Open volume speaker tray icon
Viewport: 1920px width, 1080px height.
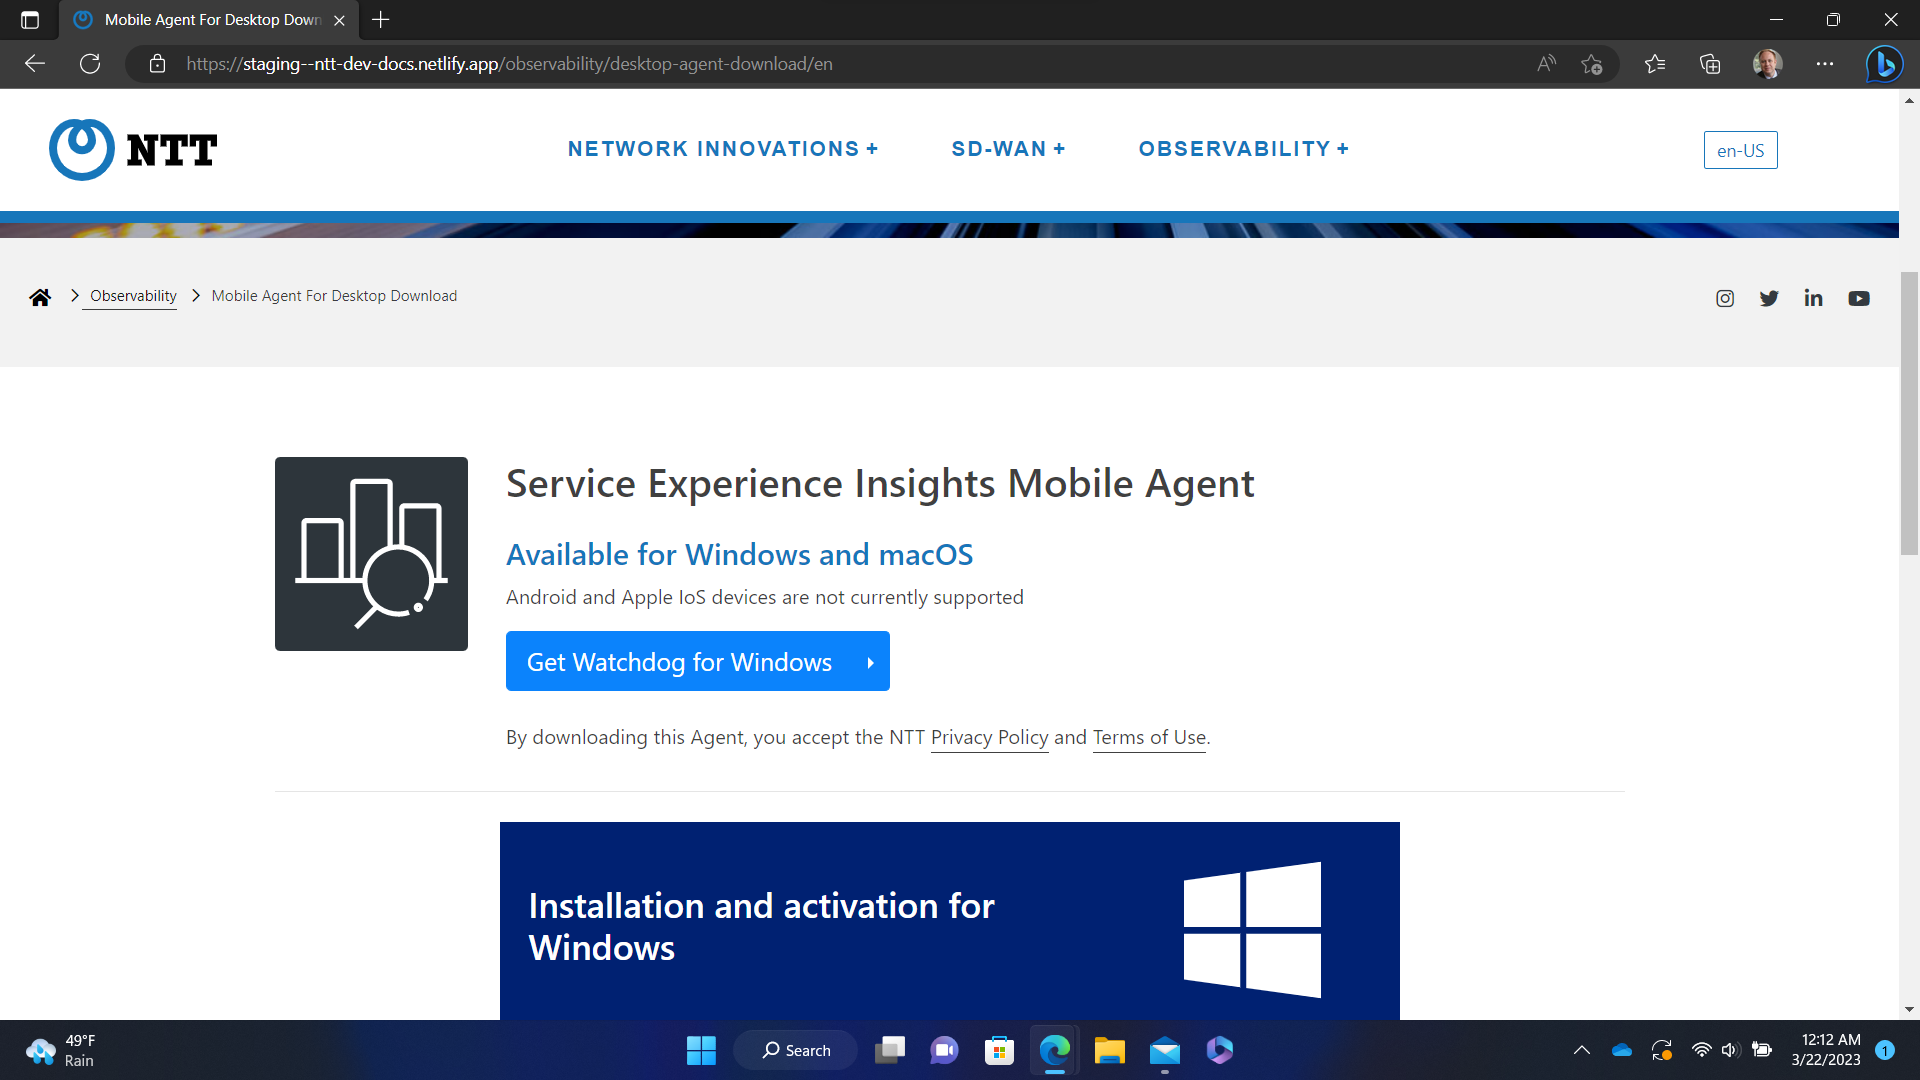[1731, 1050]
